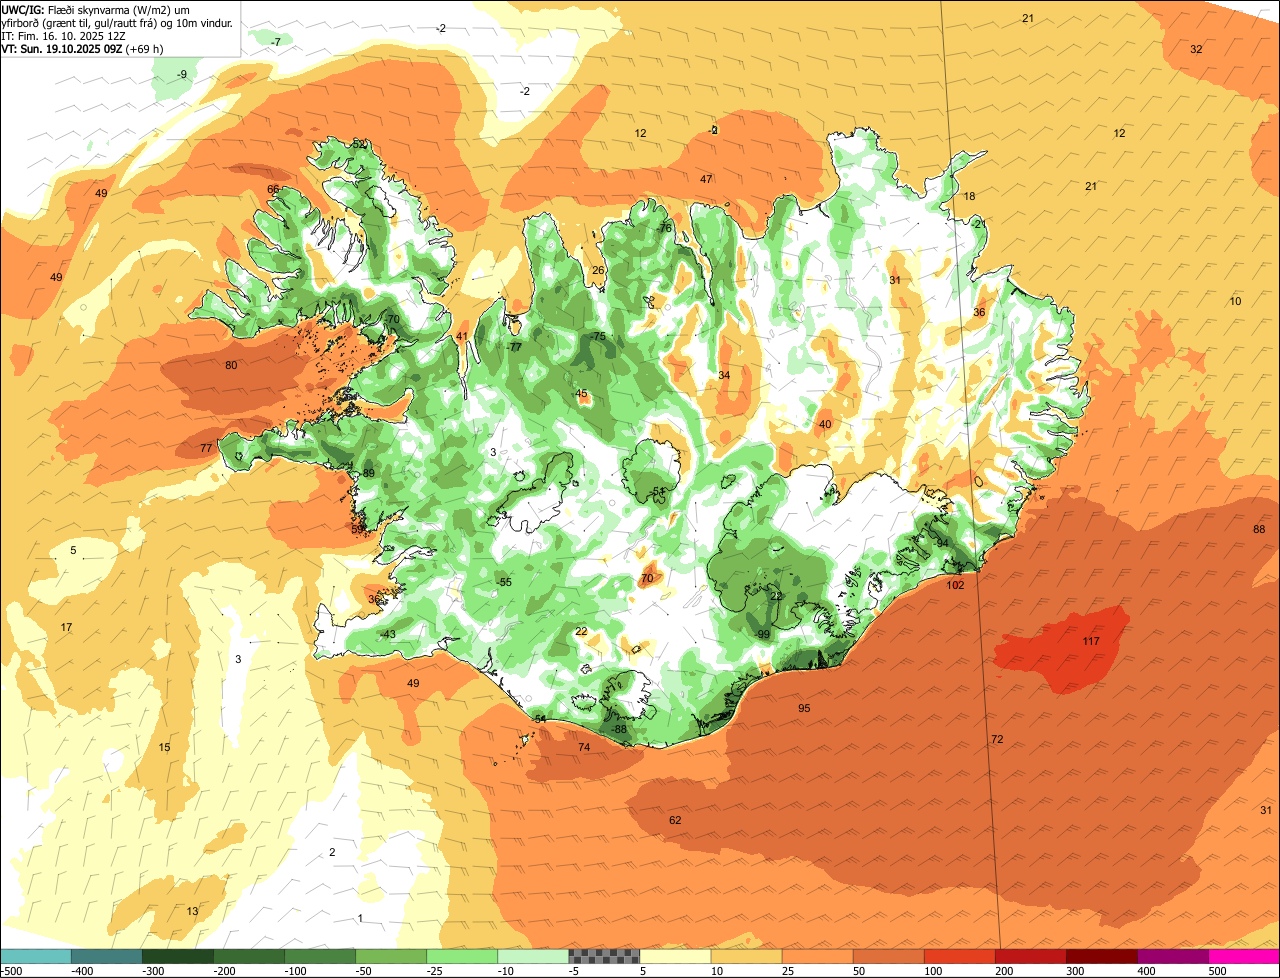Click the '-500' legend label
This screenshot has height=978, width=1280.
(12, 971)
